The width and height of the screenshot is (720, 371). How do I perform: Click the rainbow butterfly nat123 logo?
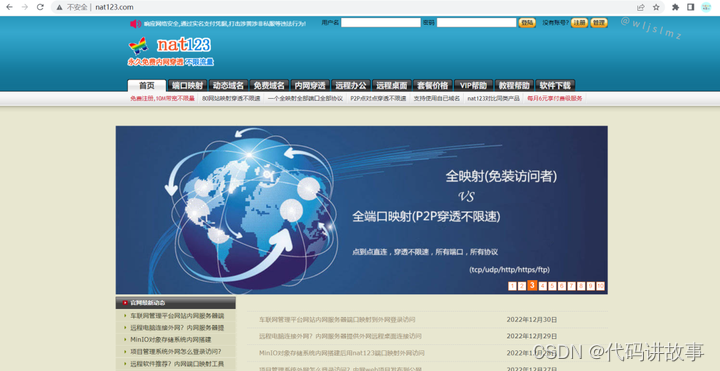138,46
